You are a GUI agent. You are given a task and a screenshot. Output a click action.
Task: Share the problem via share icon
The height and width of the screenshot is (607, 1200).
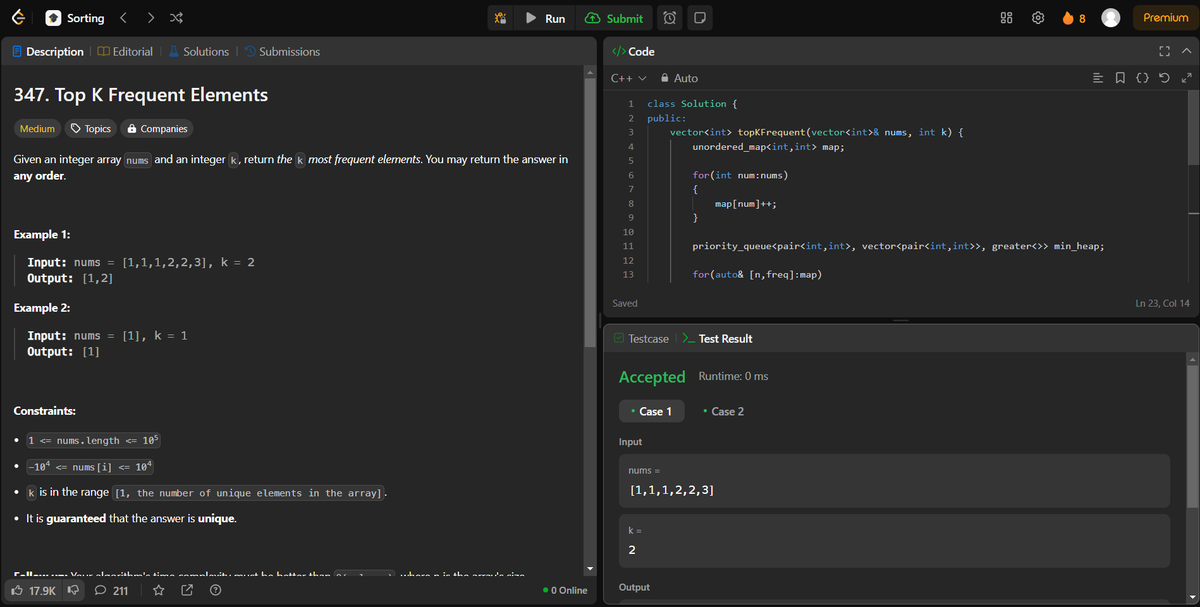tap(185, 590)
